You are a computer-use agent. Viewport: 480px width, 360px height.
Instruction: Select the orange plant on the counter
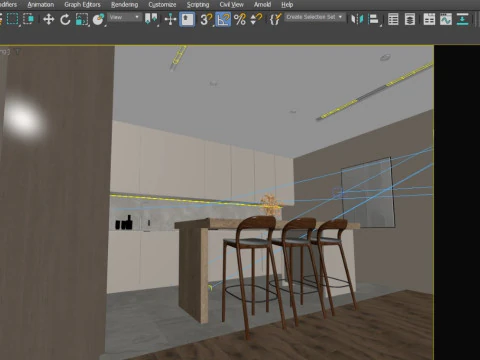(271, 204)
